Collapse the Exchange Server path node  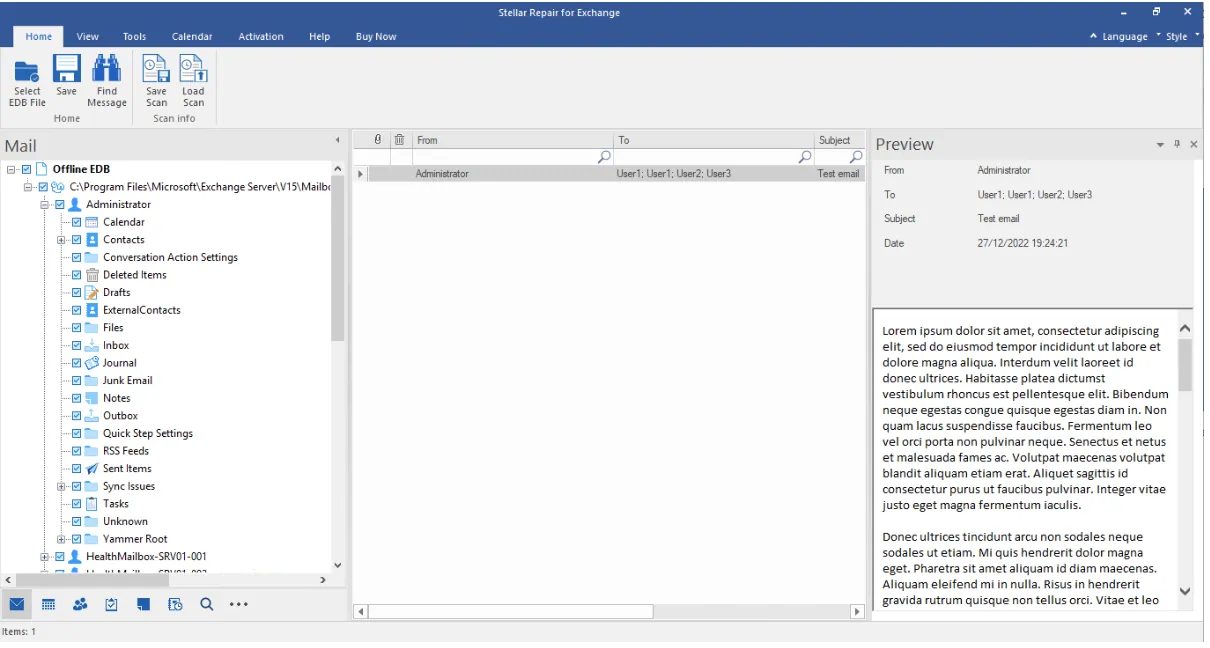pyautogui.click(x=28, y=187)
